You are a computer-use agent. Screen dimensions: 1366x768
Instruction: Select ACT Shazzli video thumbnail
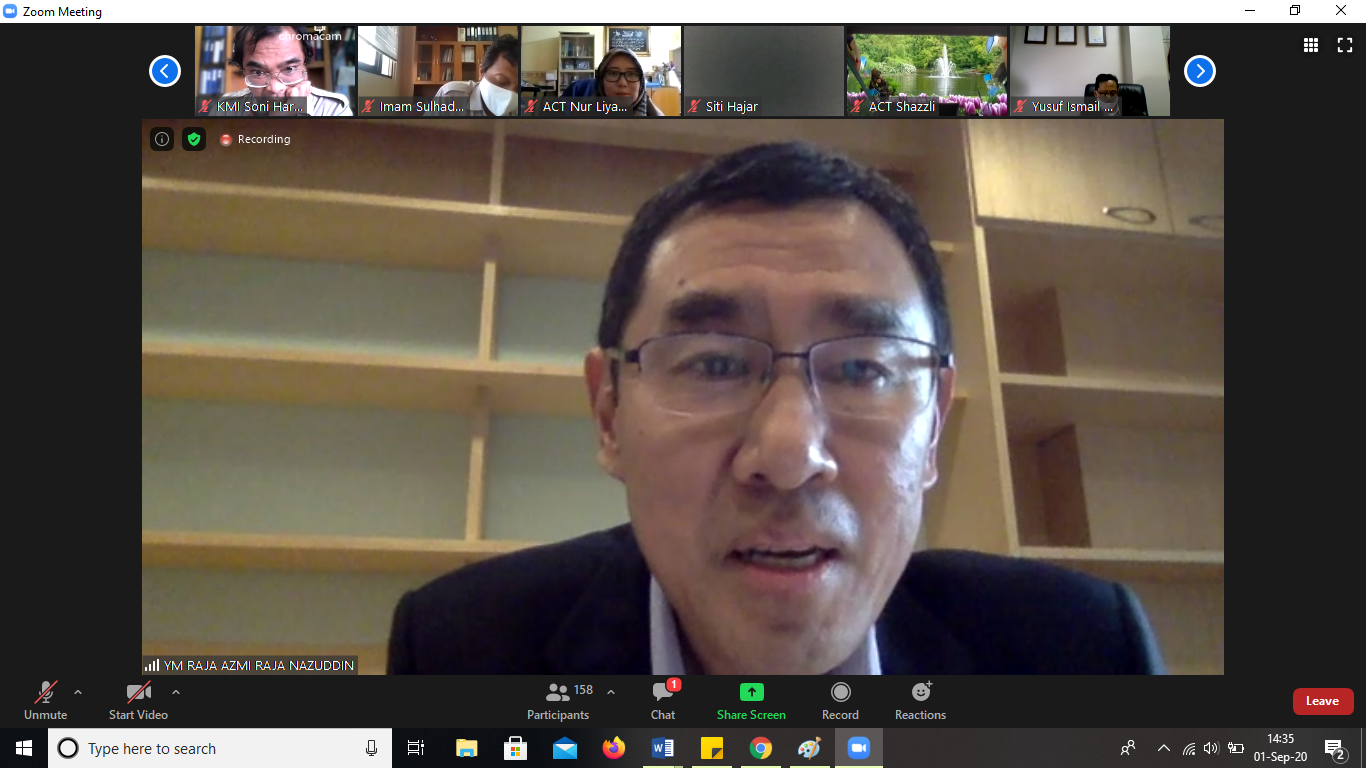pyautogui.click(x=927, y=71)
